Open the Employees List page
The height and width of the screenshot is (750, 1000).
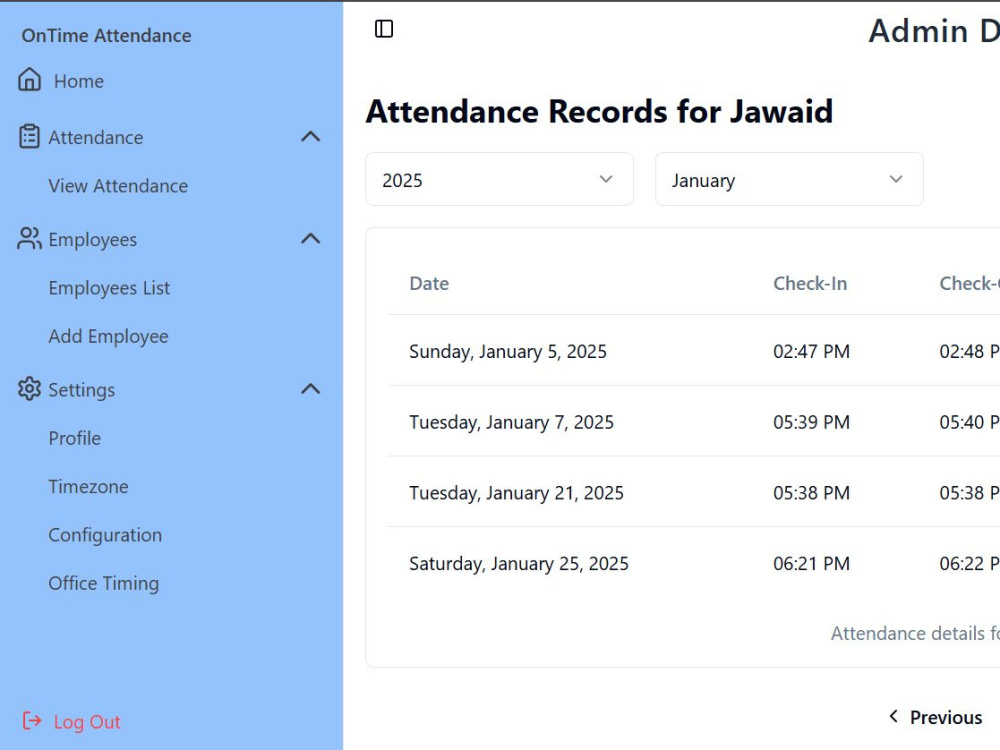pos(110,288)
